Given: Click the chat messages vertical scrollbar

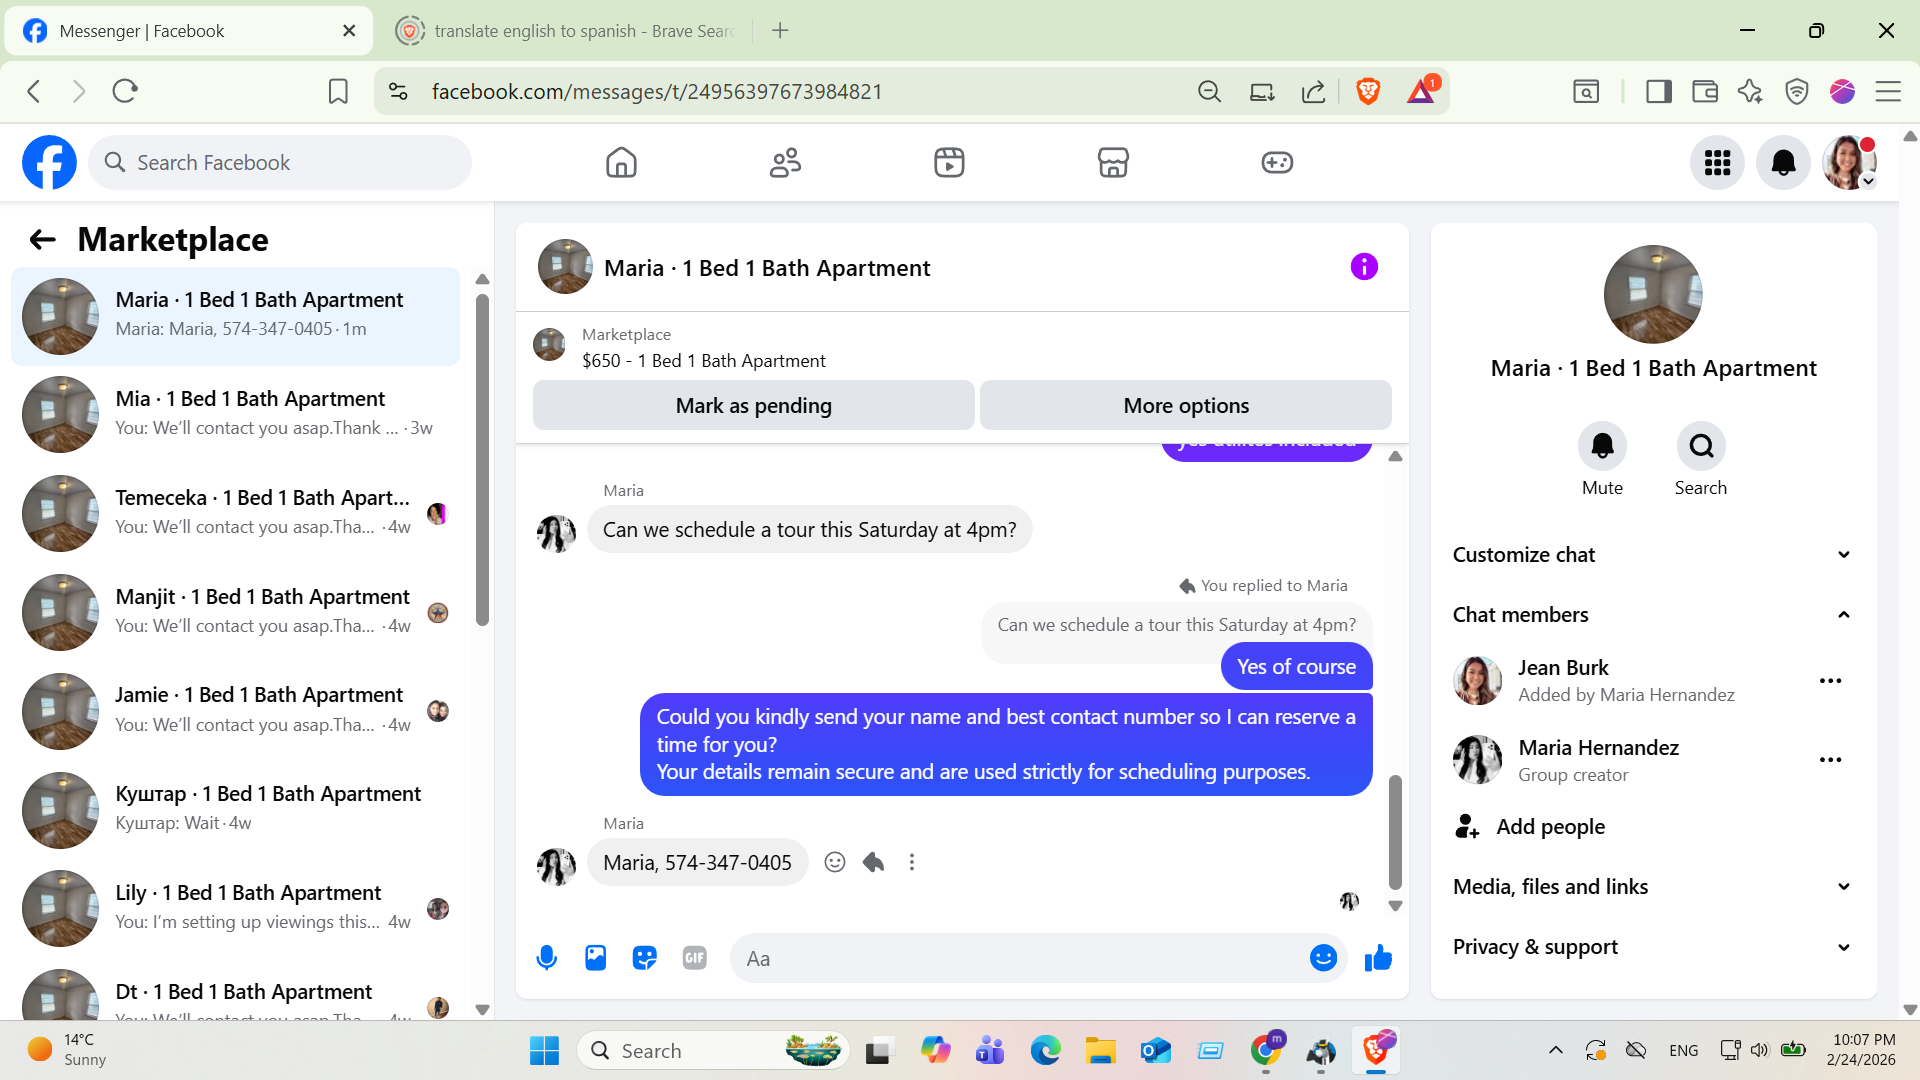Looking at the screenshot, I should [1395, 832].
